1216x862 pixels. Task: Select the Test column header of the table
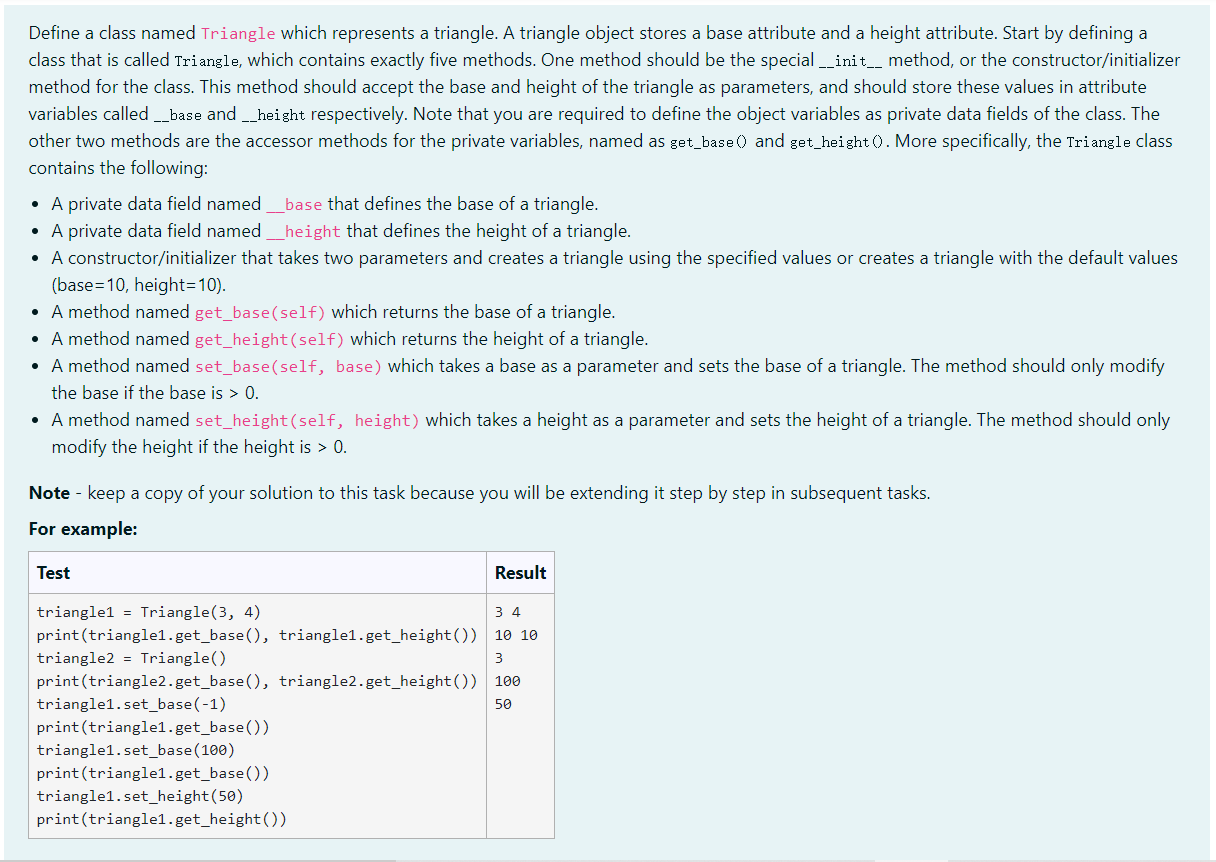point(52,572)
